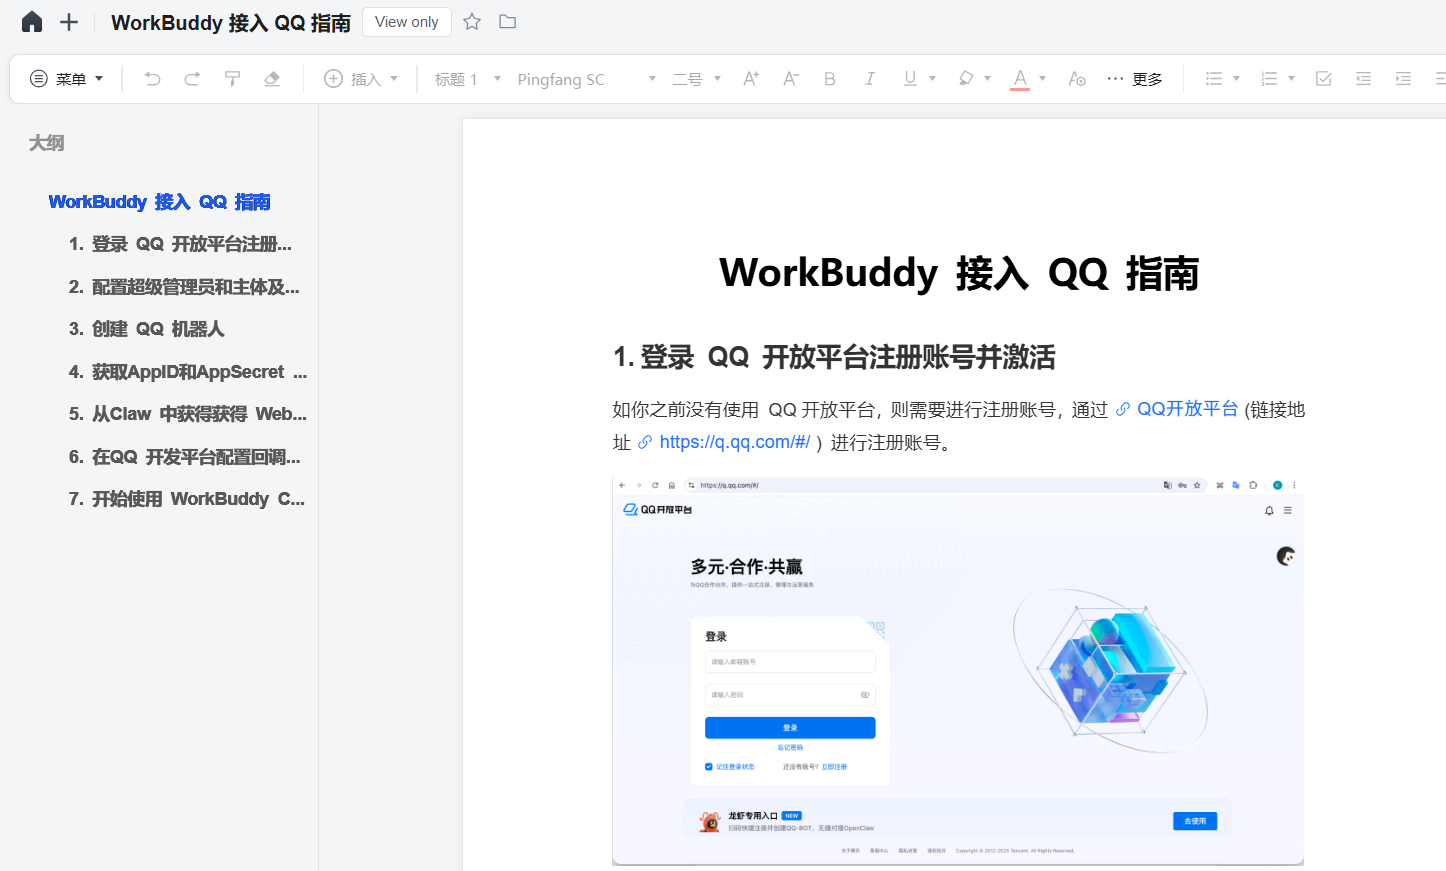Click the undo arrow icon
This screenshot has width=1446, height=871.
[152, 79]
